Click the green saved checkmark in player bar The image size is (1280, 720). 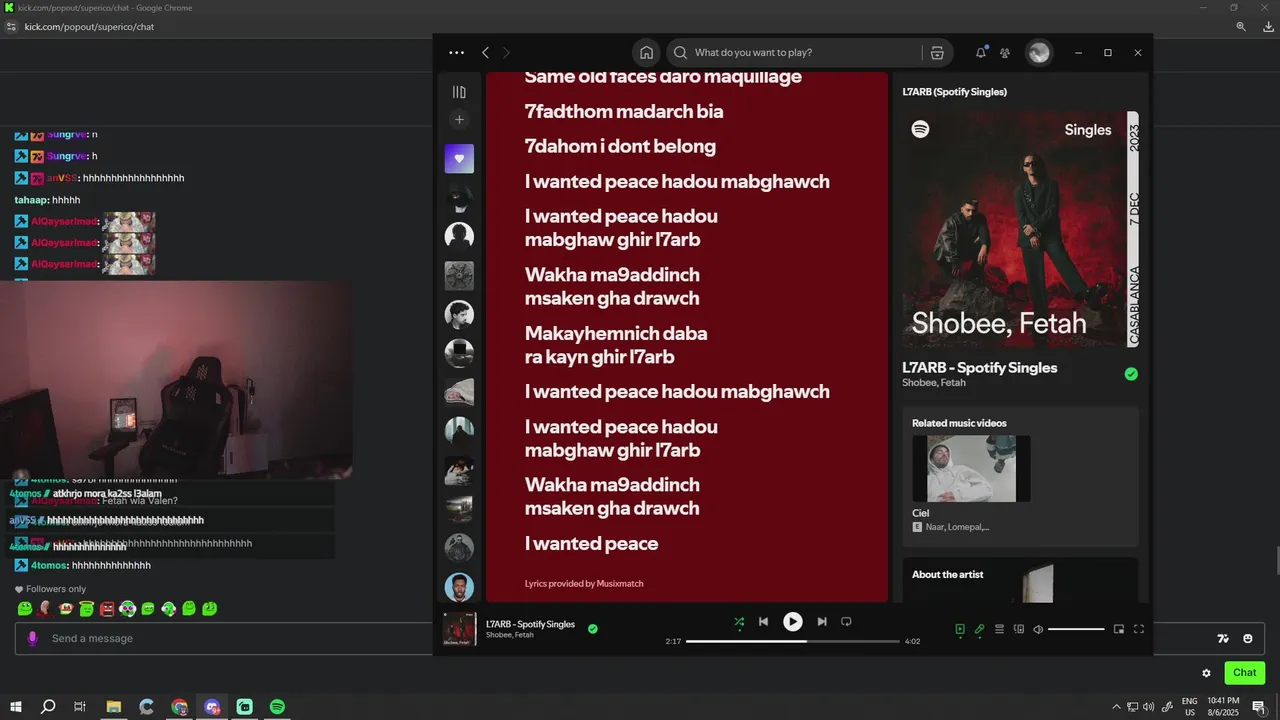(593, 629)
